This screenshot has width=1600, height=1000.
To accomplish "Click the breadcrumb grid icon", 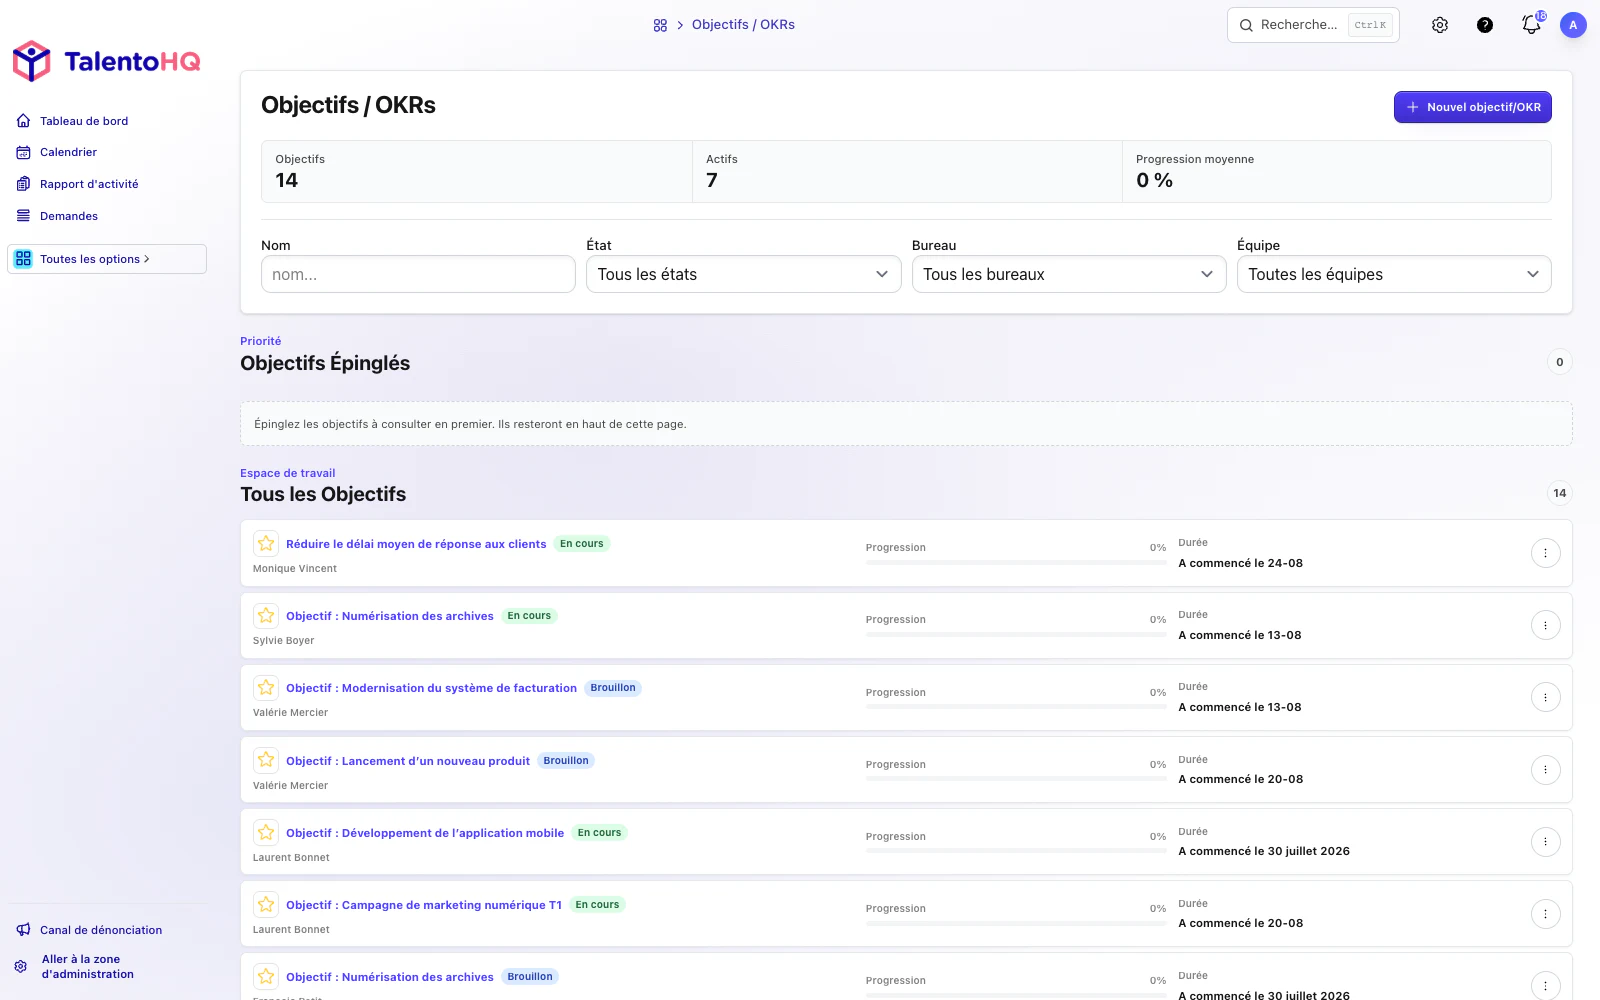I will pyautogui.click(x=660, y=25).
